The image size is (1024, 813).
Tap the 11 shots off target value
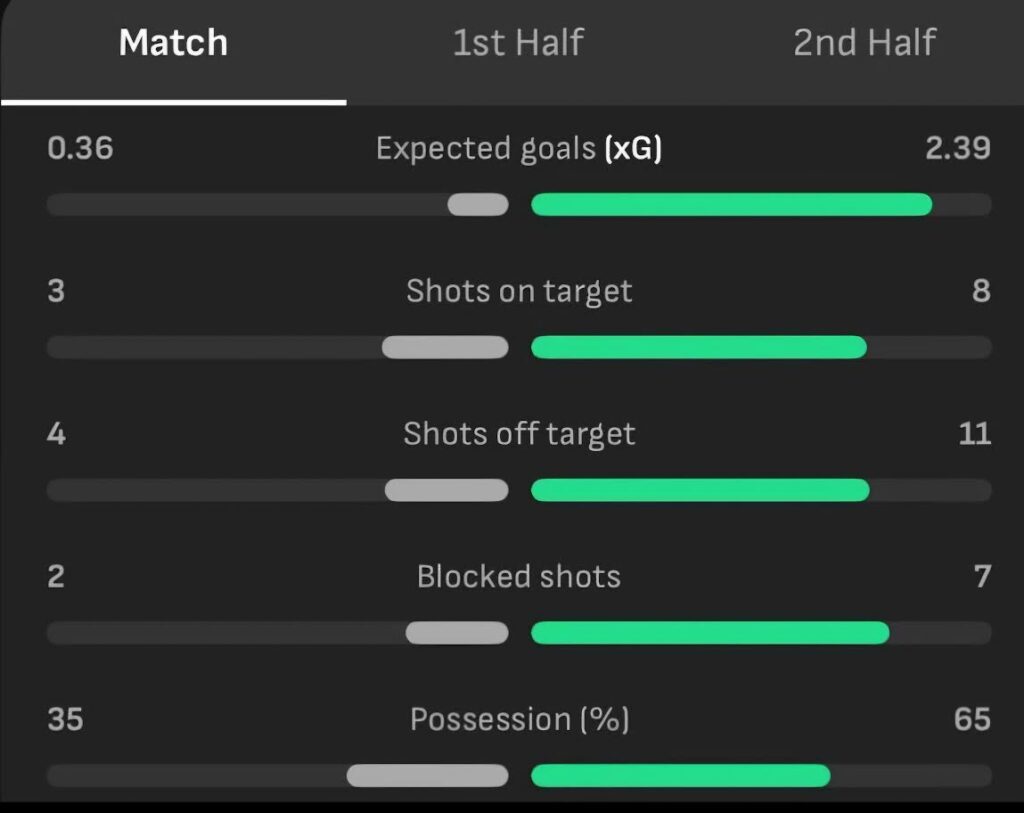coord(974,434)
